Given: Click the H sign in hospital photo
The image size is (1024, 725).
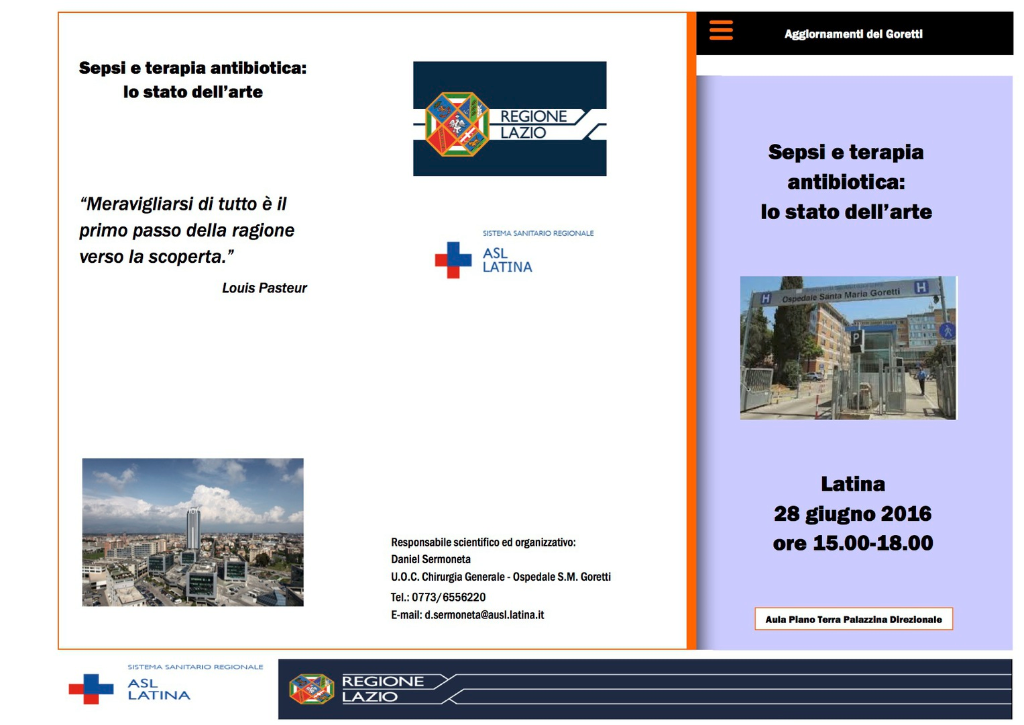Looking at the screenshot, I should [x=921, y=286].
